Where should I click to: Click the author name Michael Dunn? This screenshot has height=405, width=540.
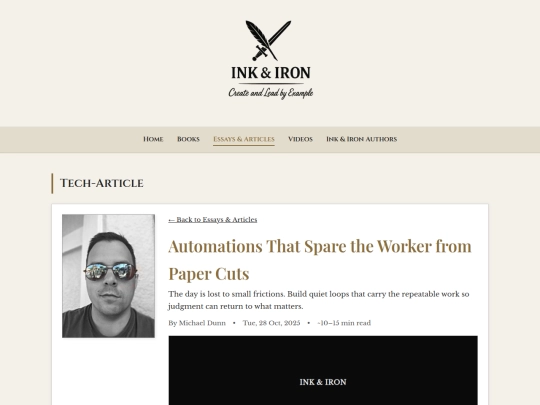(202, 323)
